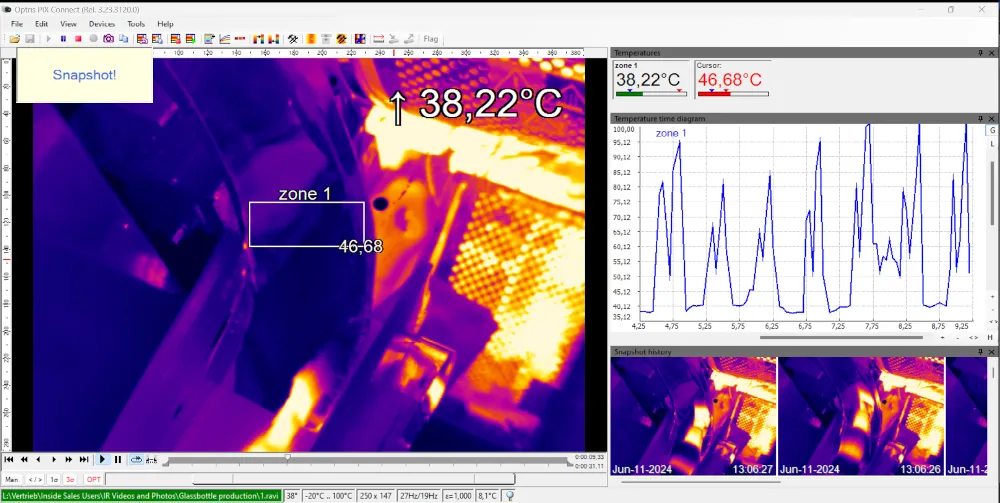1000x503 pixels.
Task: Open the 13:06:27 snapshot thumbnail
Action: 693,417
